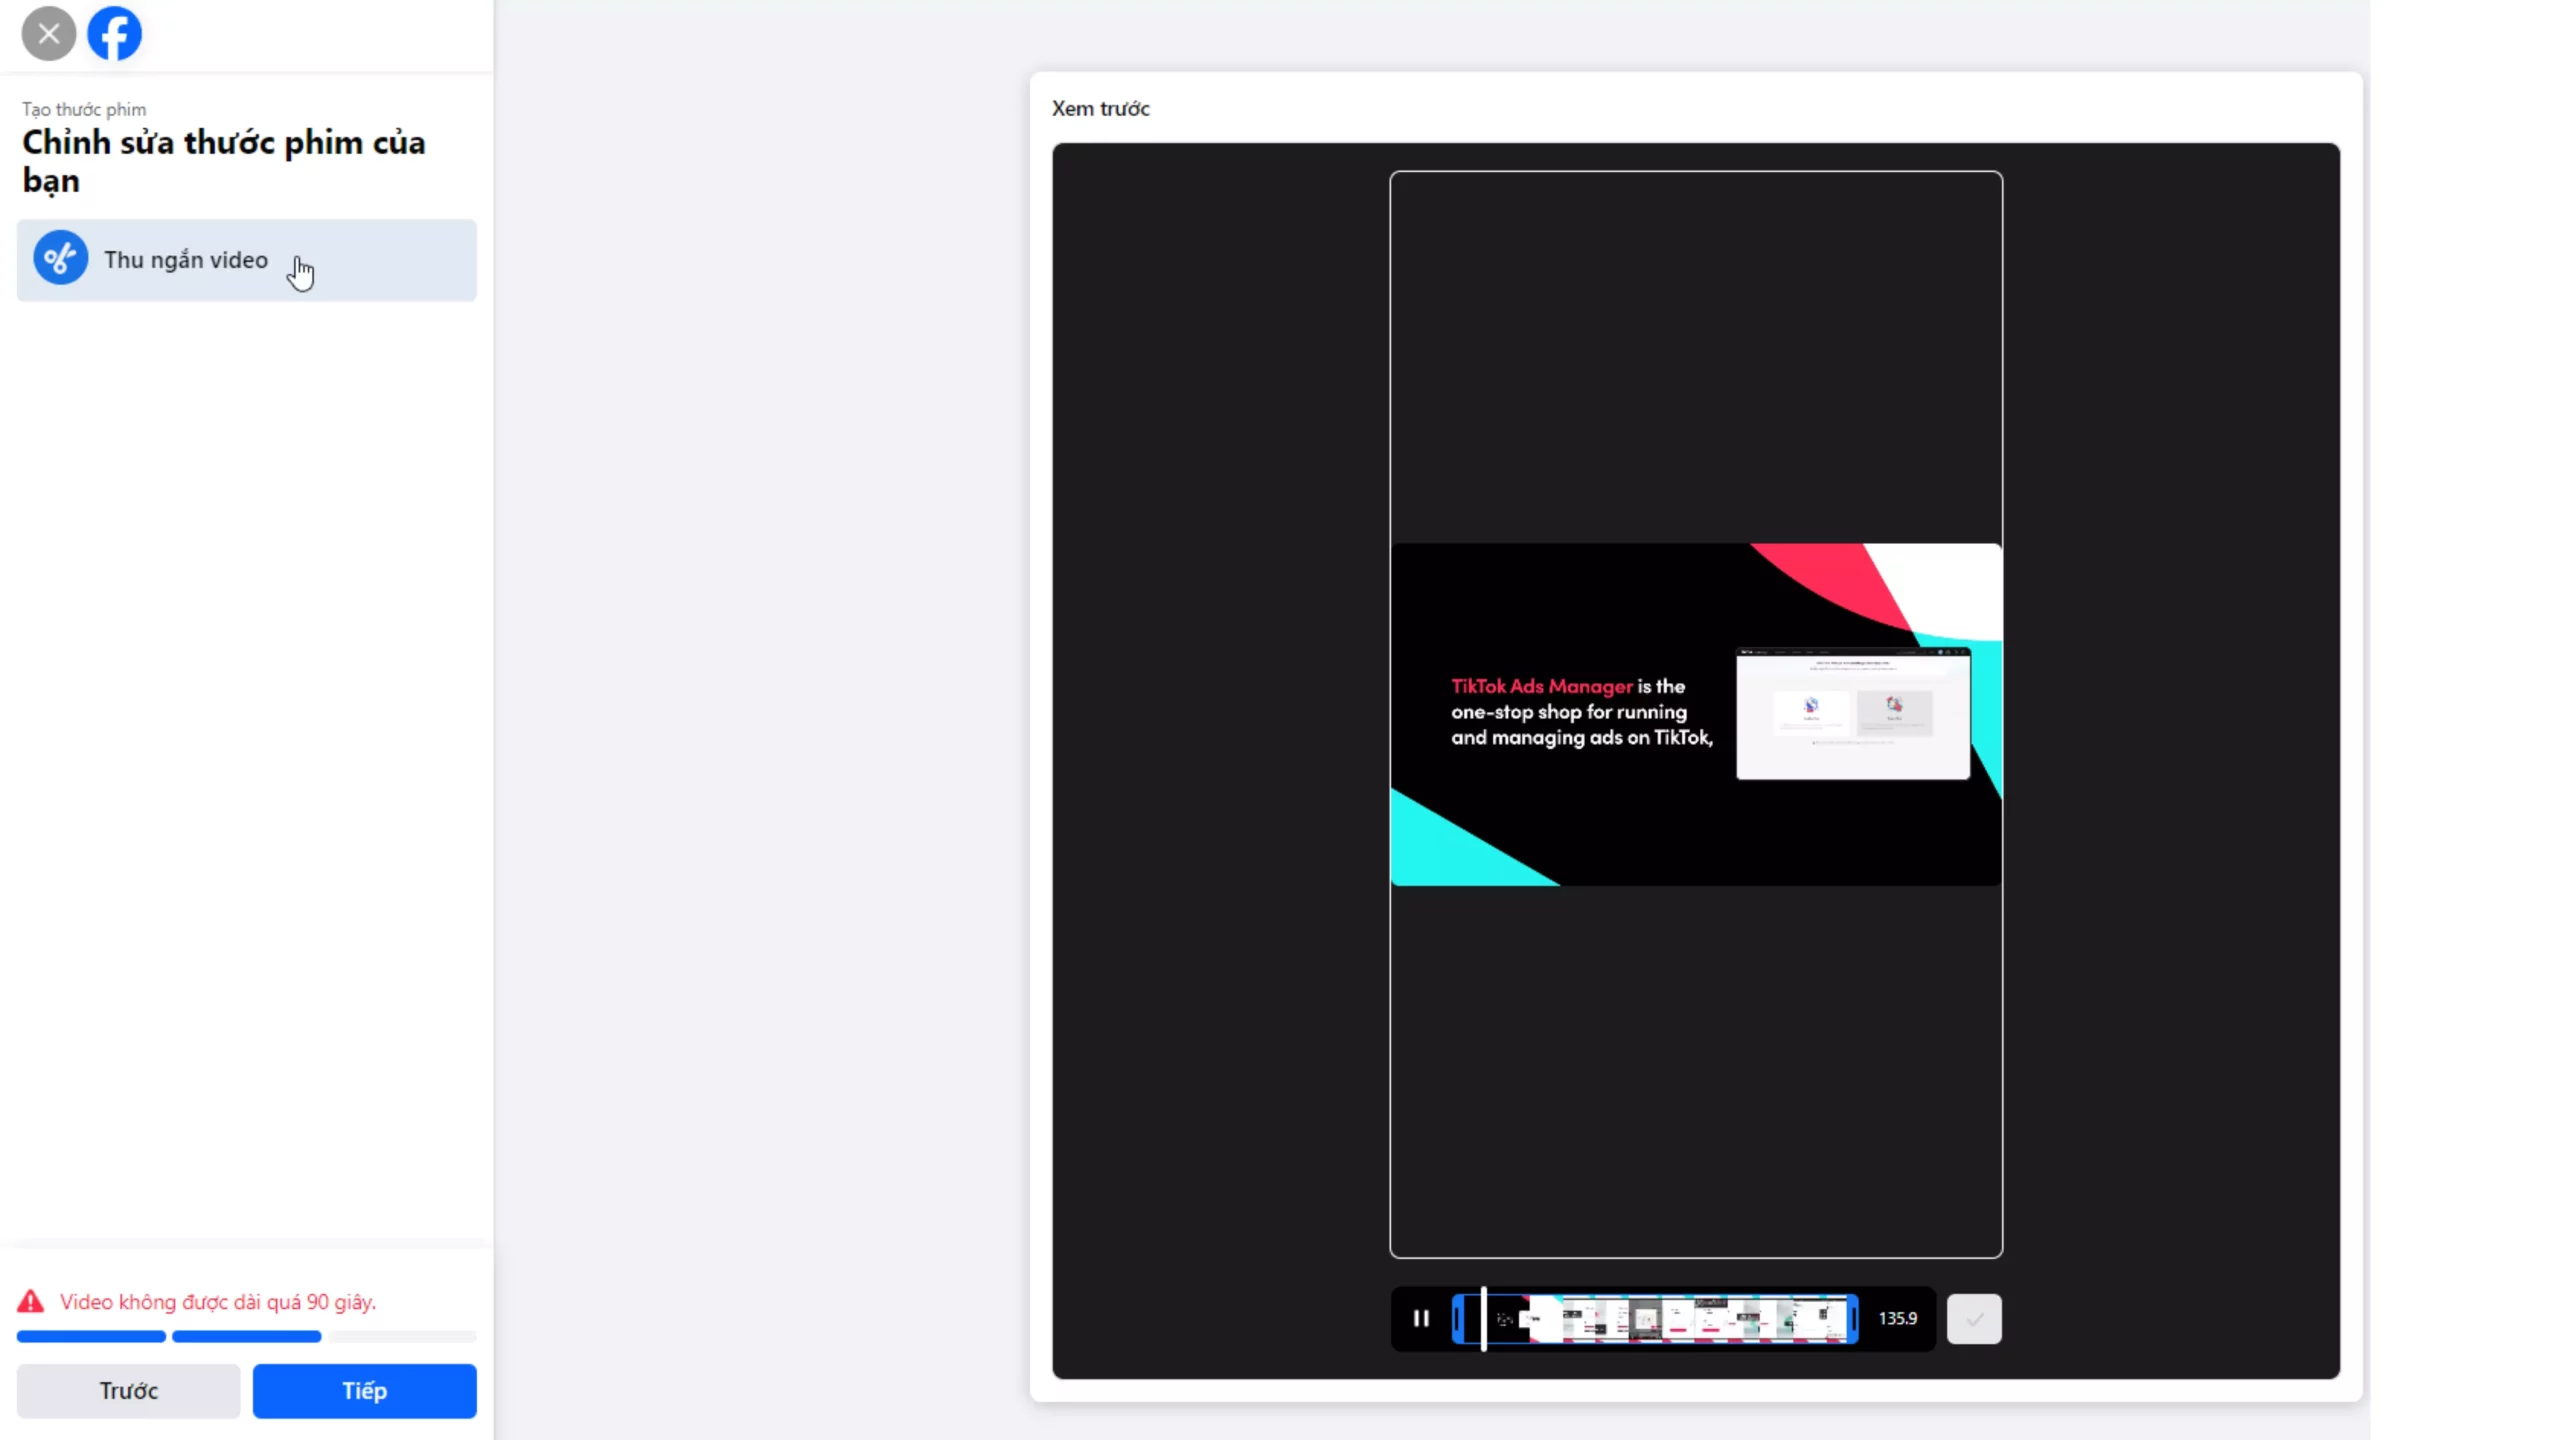Click the red warning triangle icon
2560x1440 pixels.
tap(31, 1302)
